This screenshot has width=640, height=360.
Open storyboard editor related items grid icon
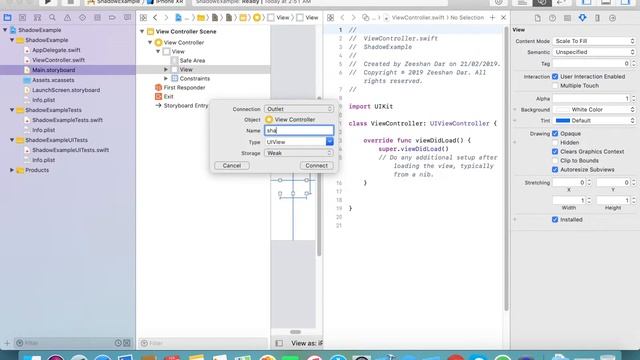[143, 18]
